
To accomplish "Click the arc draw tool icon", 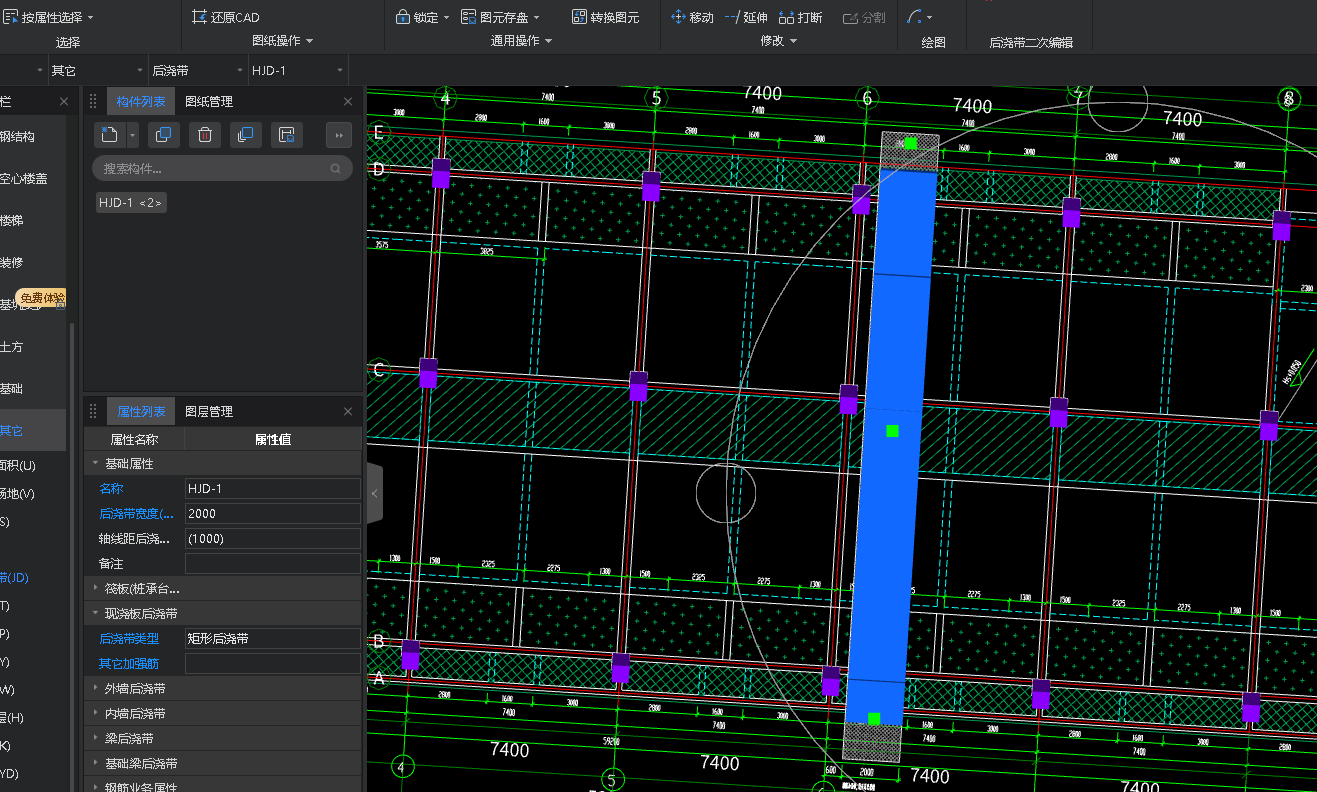I will tap(915, 17).
